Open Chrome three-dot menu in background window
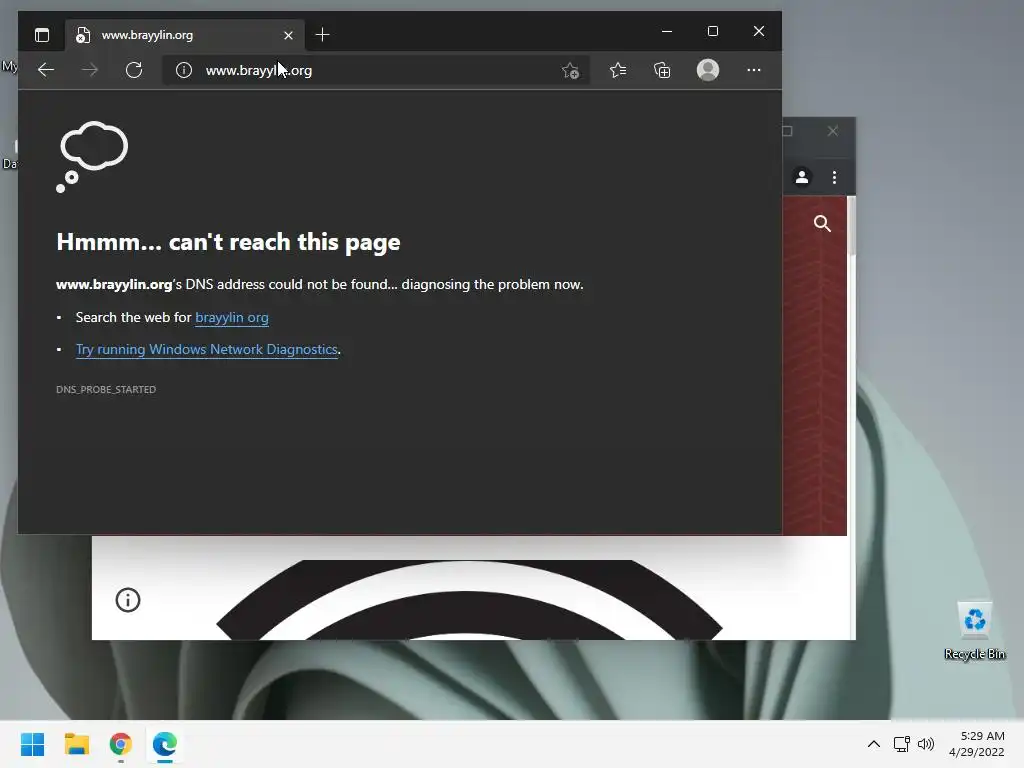The image size is (1024, 768). pyautogui.click(x=834, y=177)
